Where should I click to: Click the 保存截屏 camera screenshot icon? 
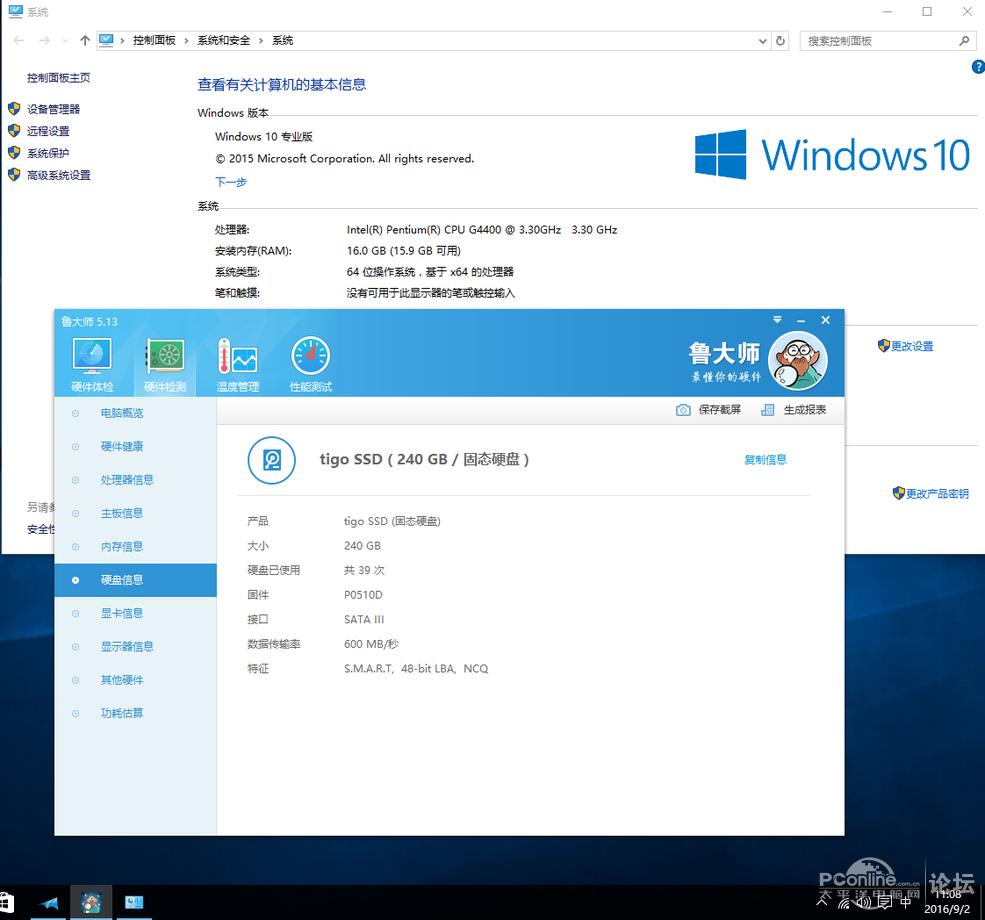(684, 410)
